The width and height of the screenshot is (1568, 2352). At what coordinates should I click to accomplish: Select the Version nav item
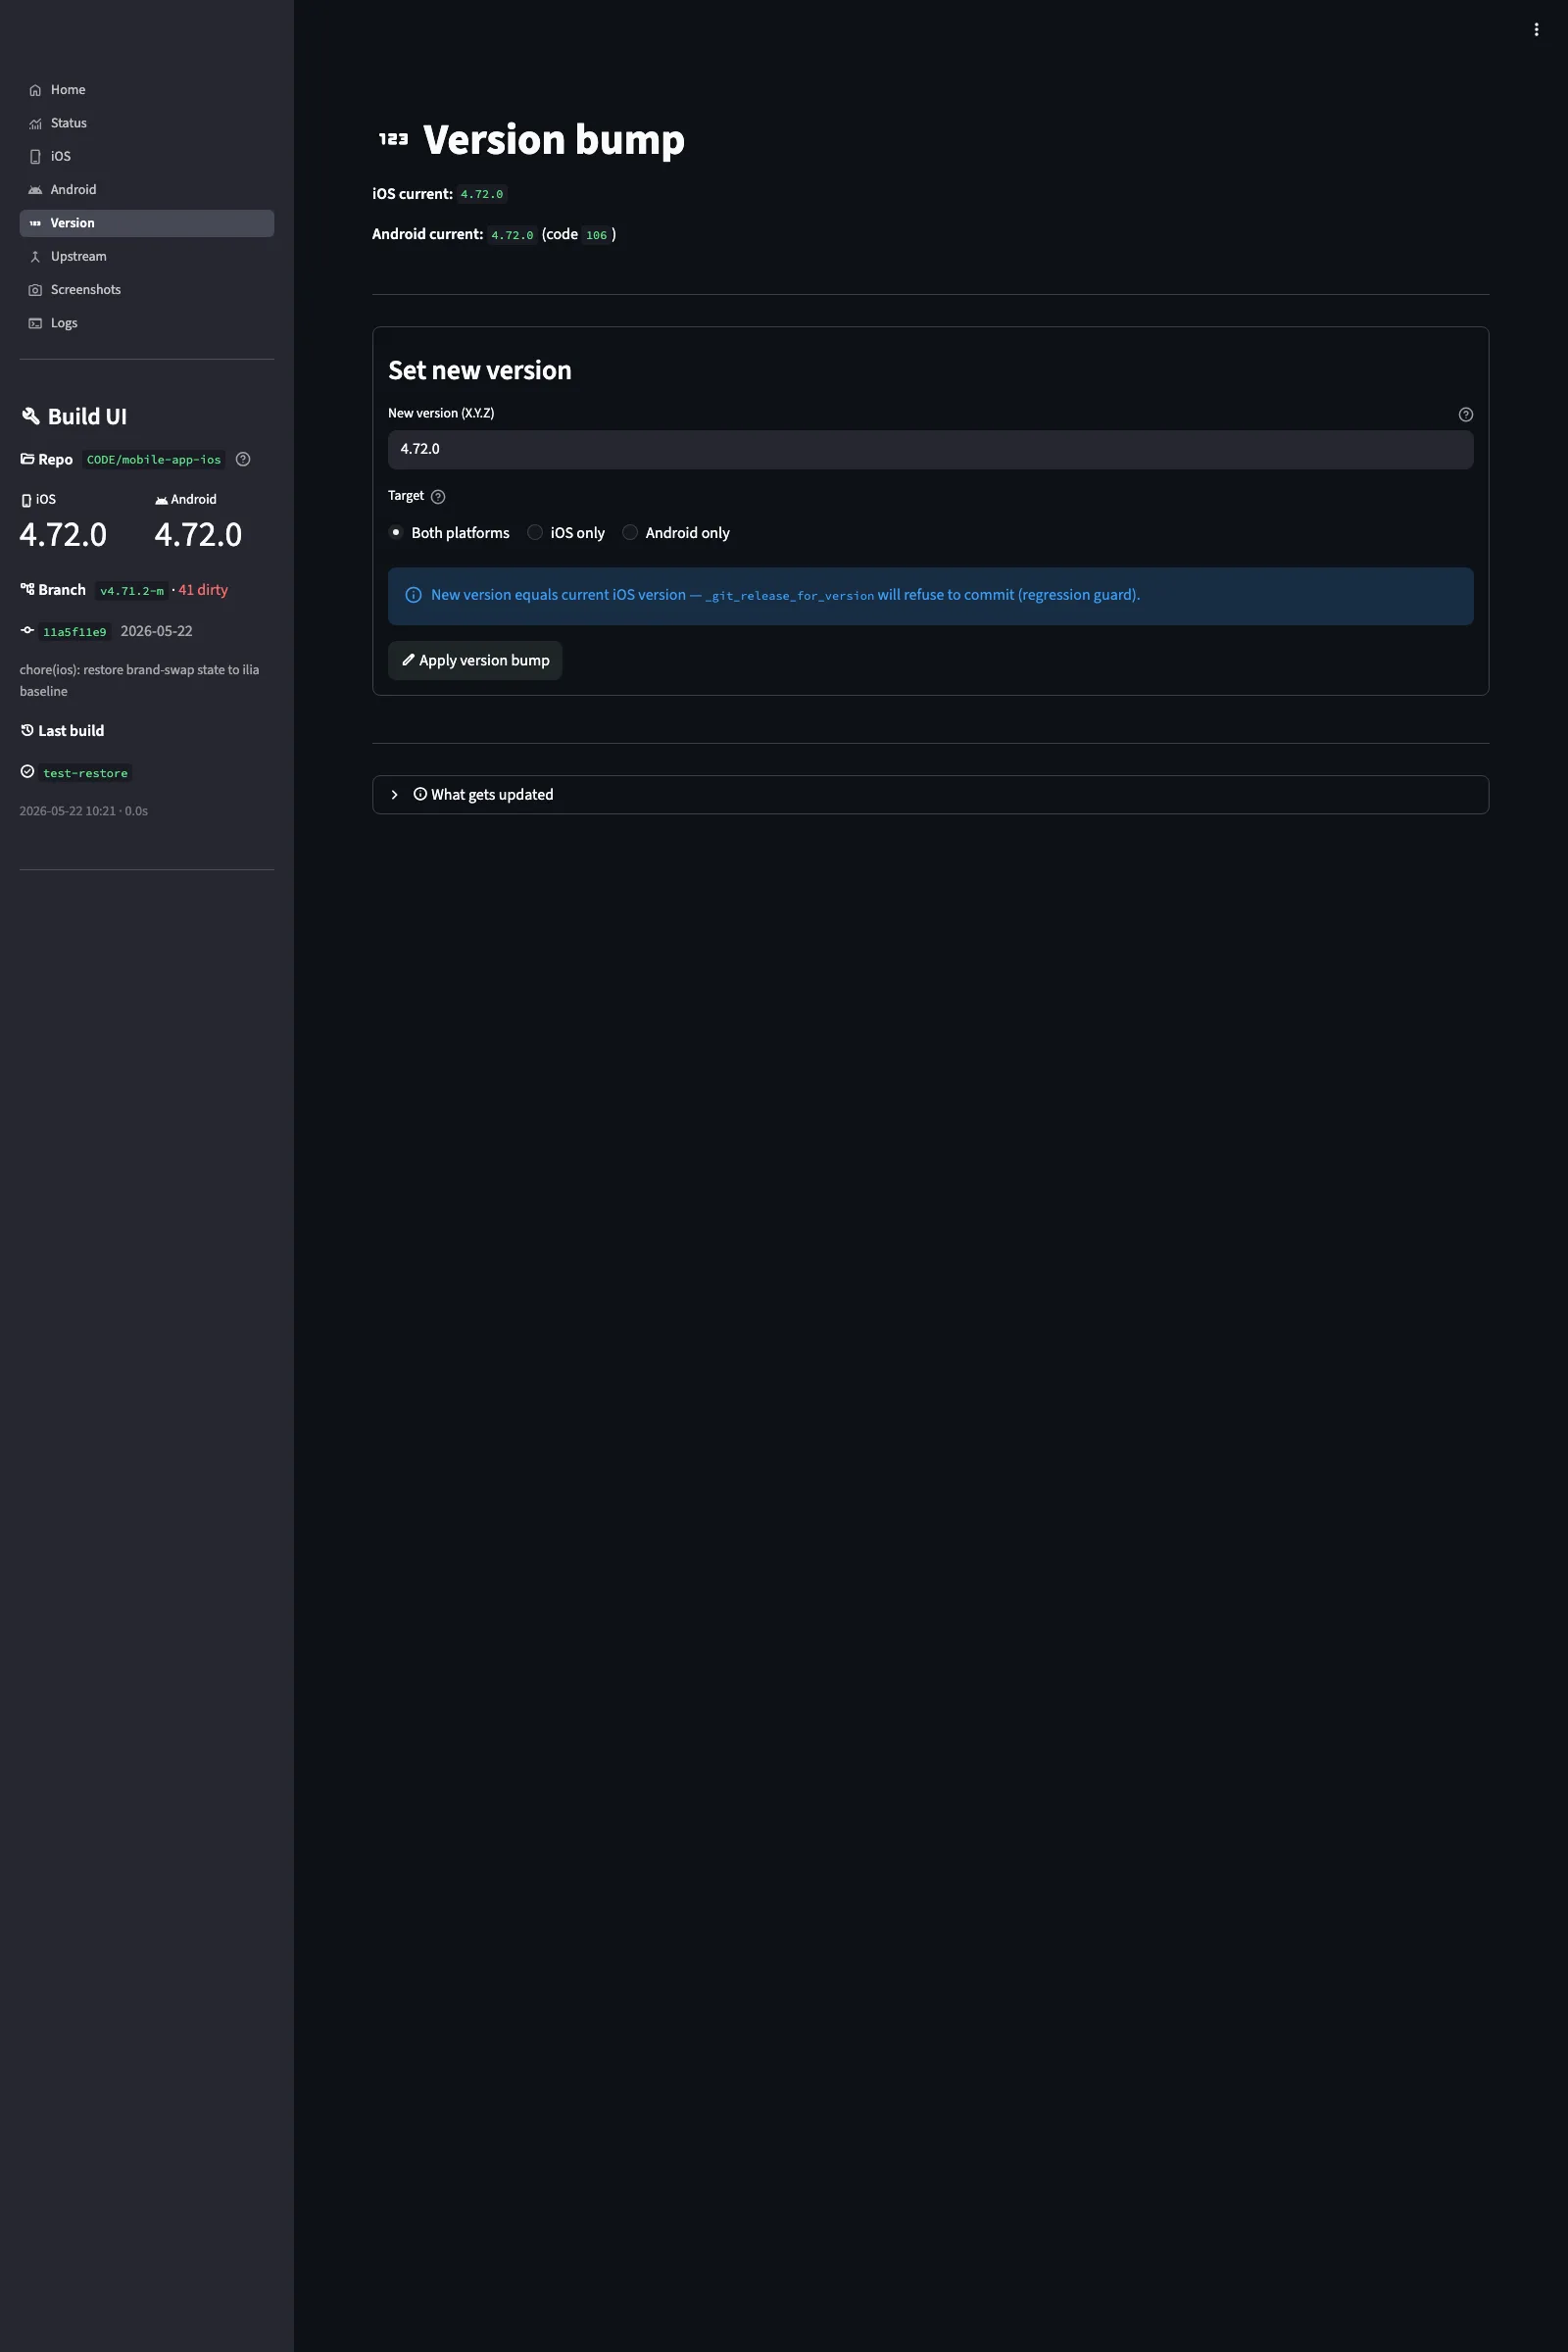point(146,223)
